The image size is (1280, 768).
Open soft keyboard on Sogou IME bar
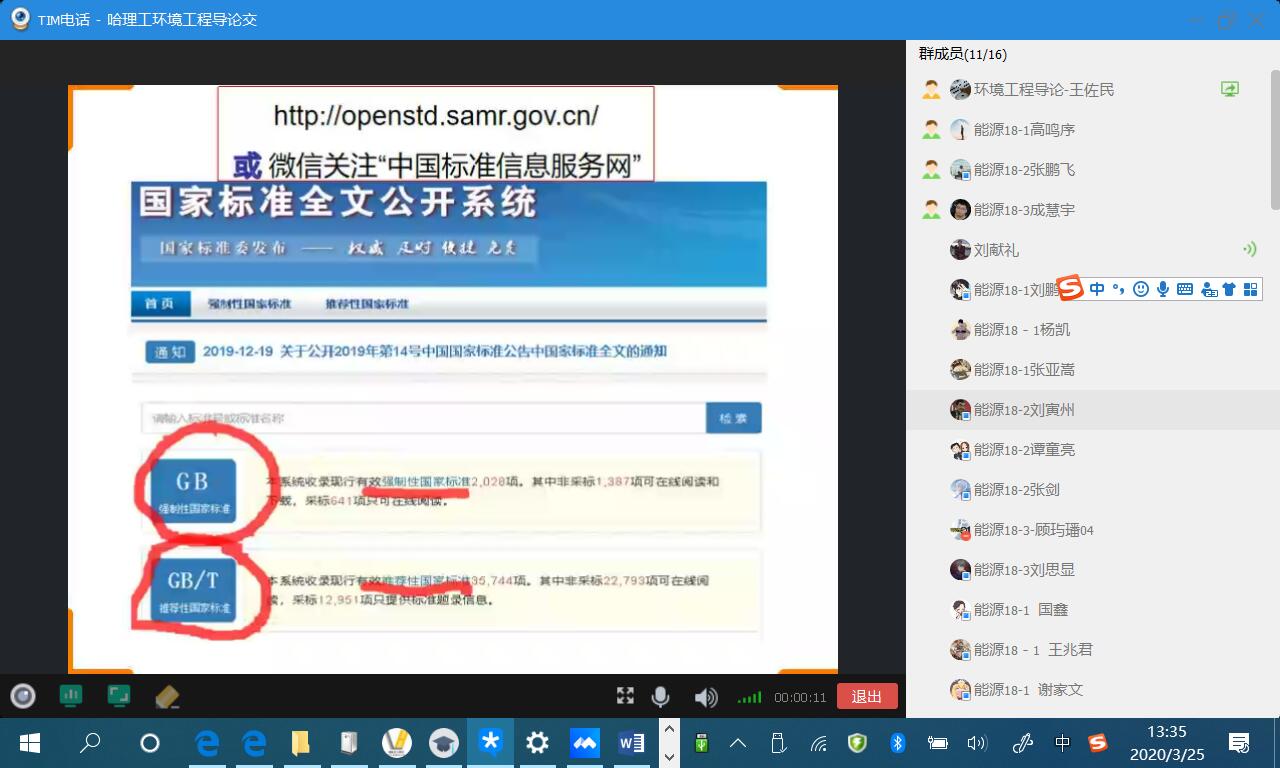click(1185, 289)
